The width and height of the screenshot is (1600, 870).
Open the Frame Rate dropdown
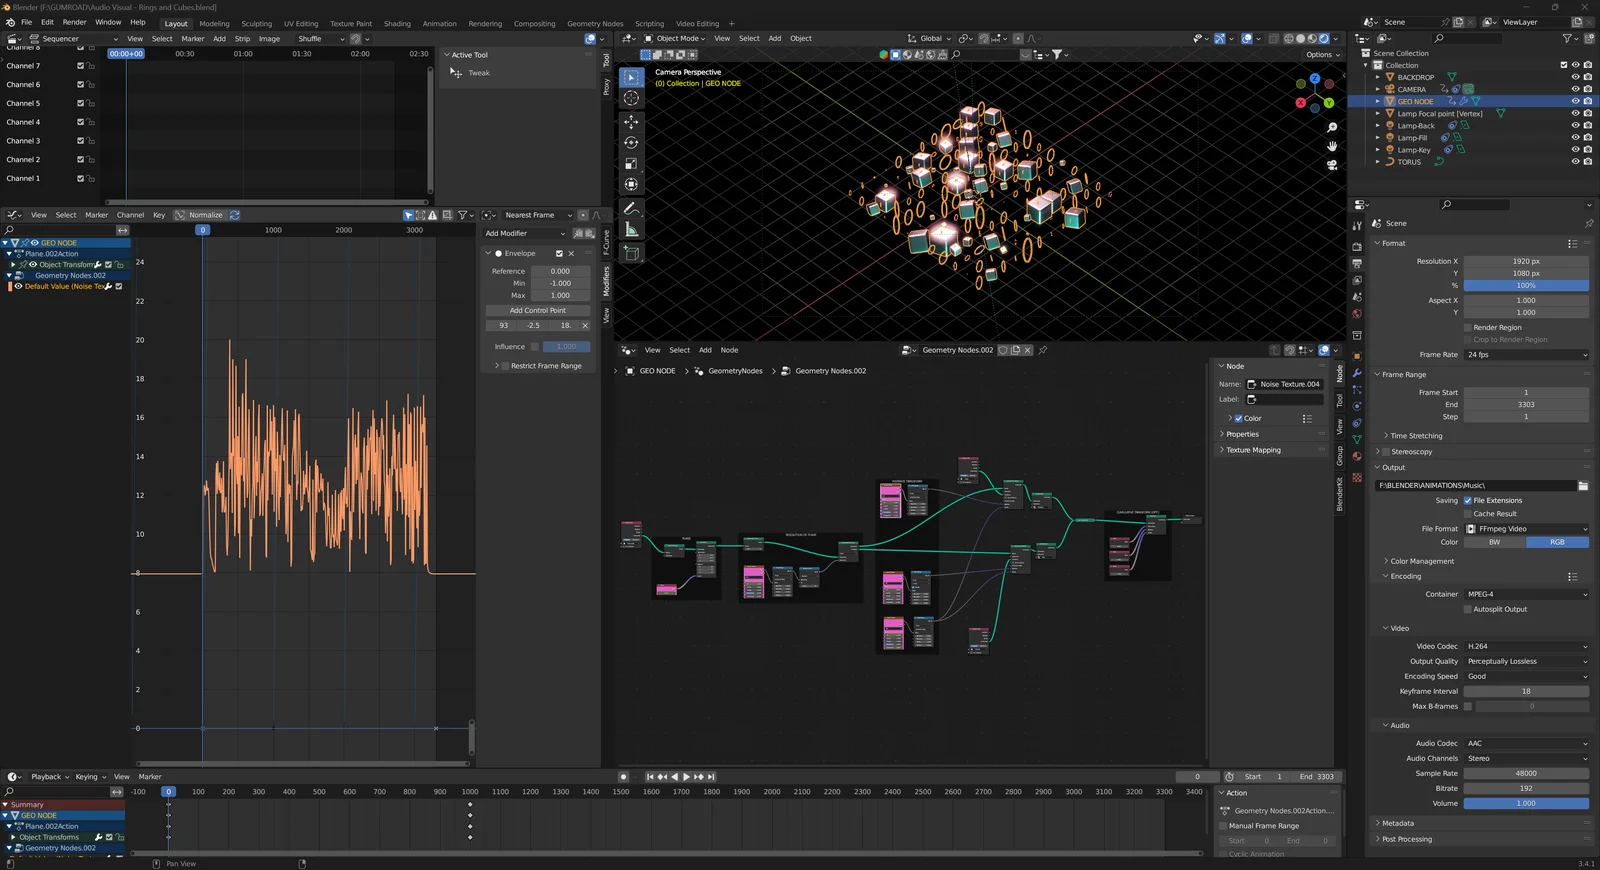point(1526,354)
